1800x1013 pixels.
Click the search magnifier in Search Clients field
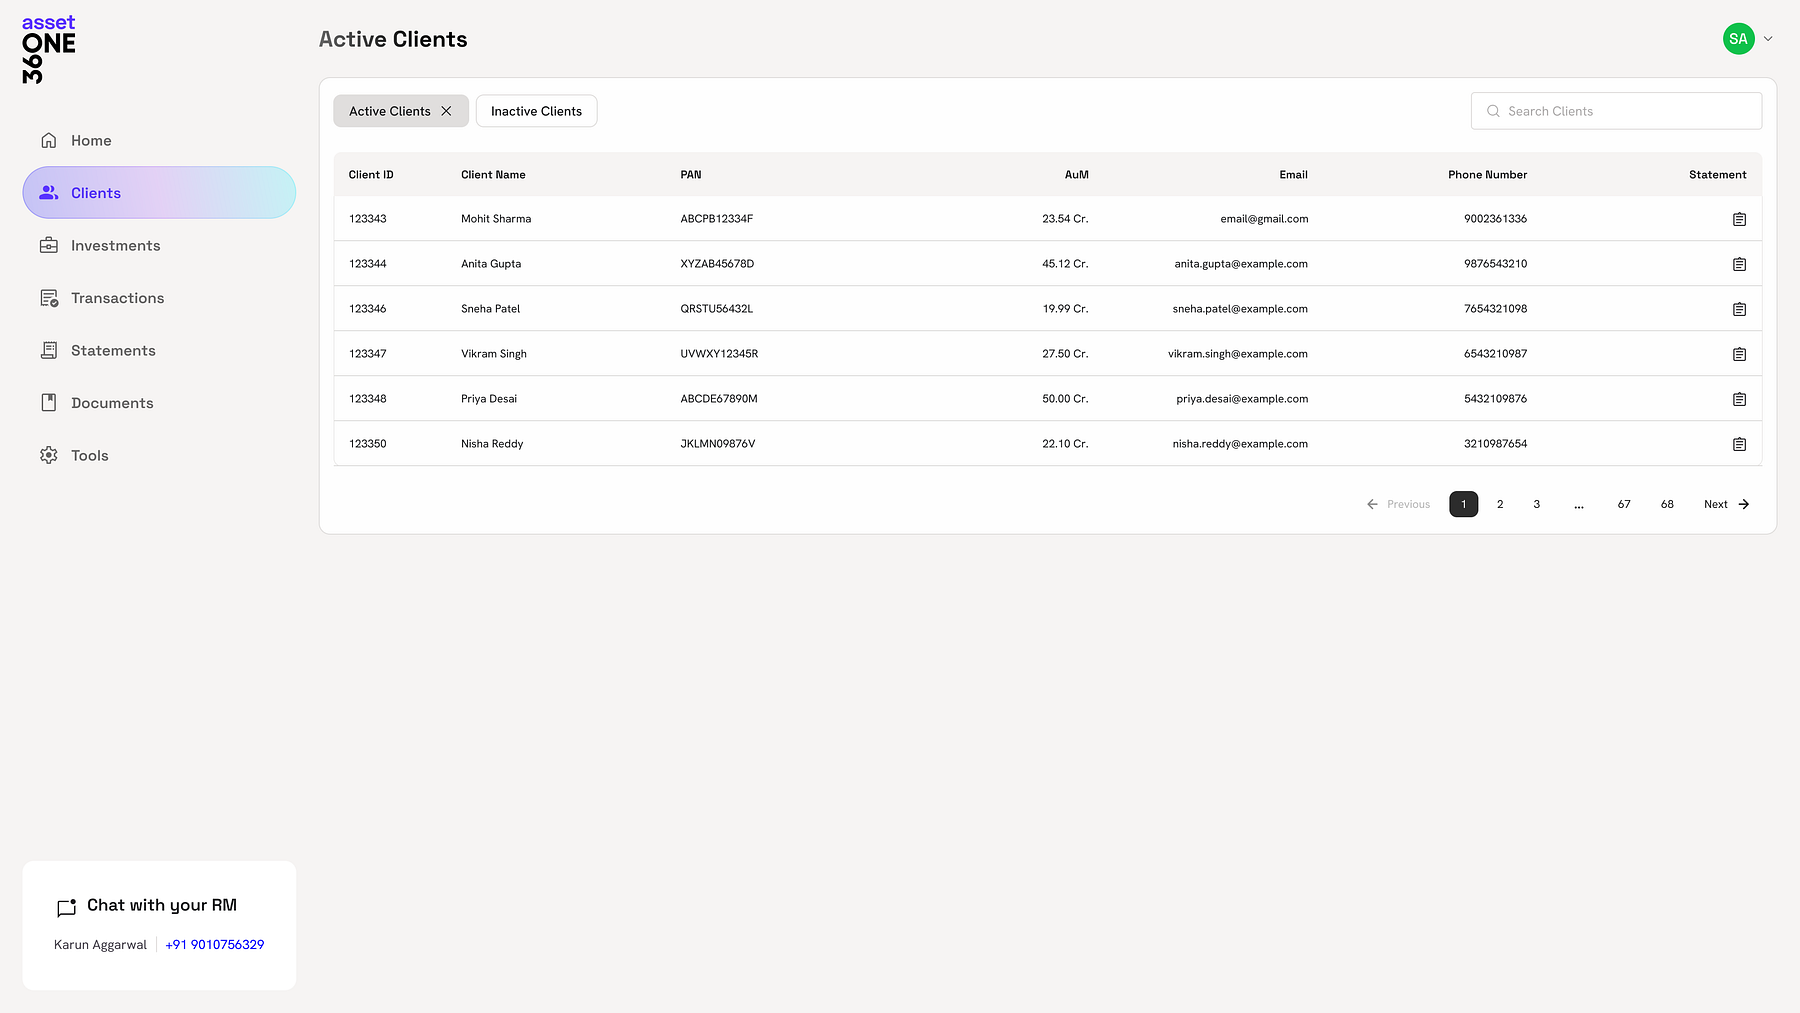[1493, 111]
